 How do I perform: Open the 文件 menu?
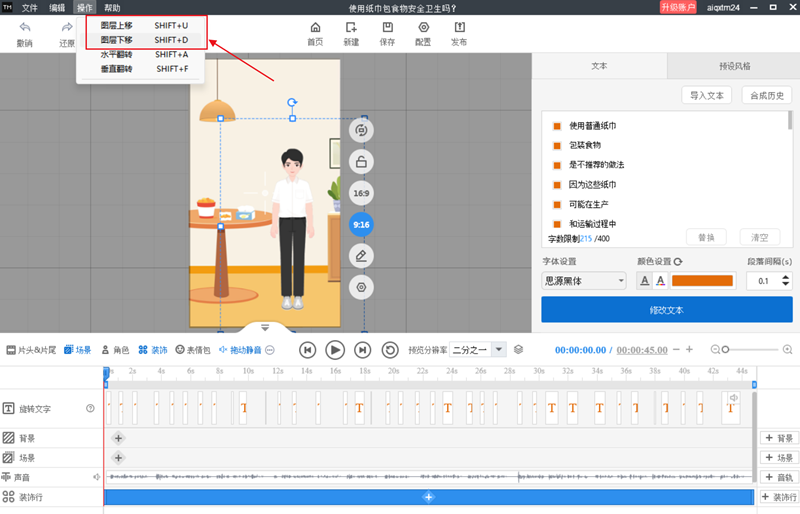pyautogui.click(x=30, y=8)
